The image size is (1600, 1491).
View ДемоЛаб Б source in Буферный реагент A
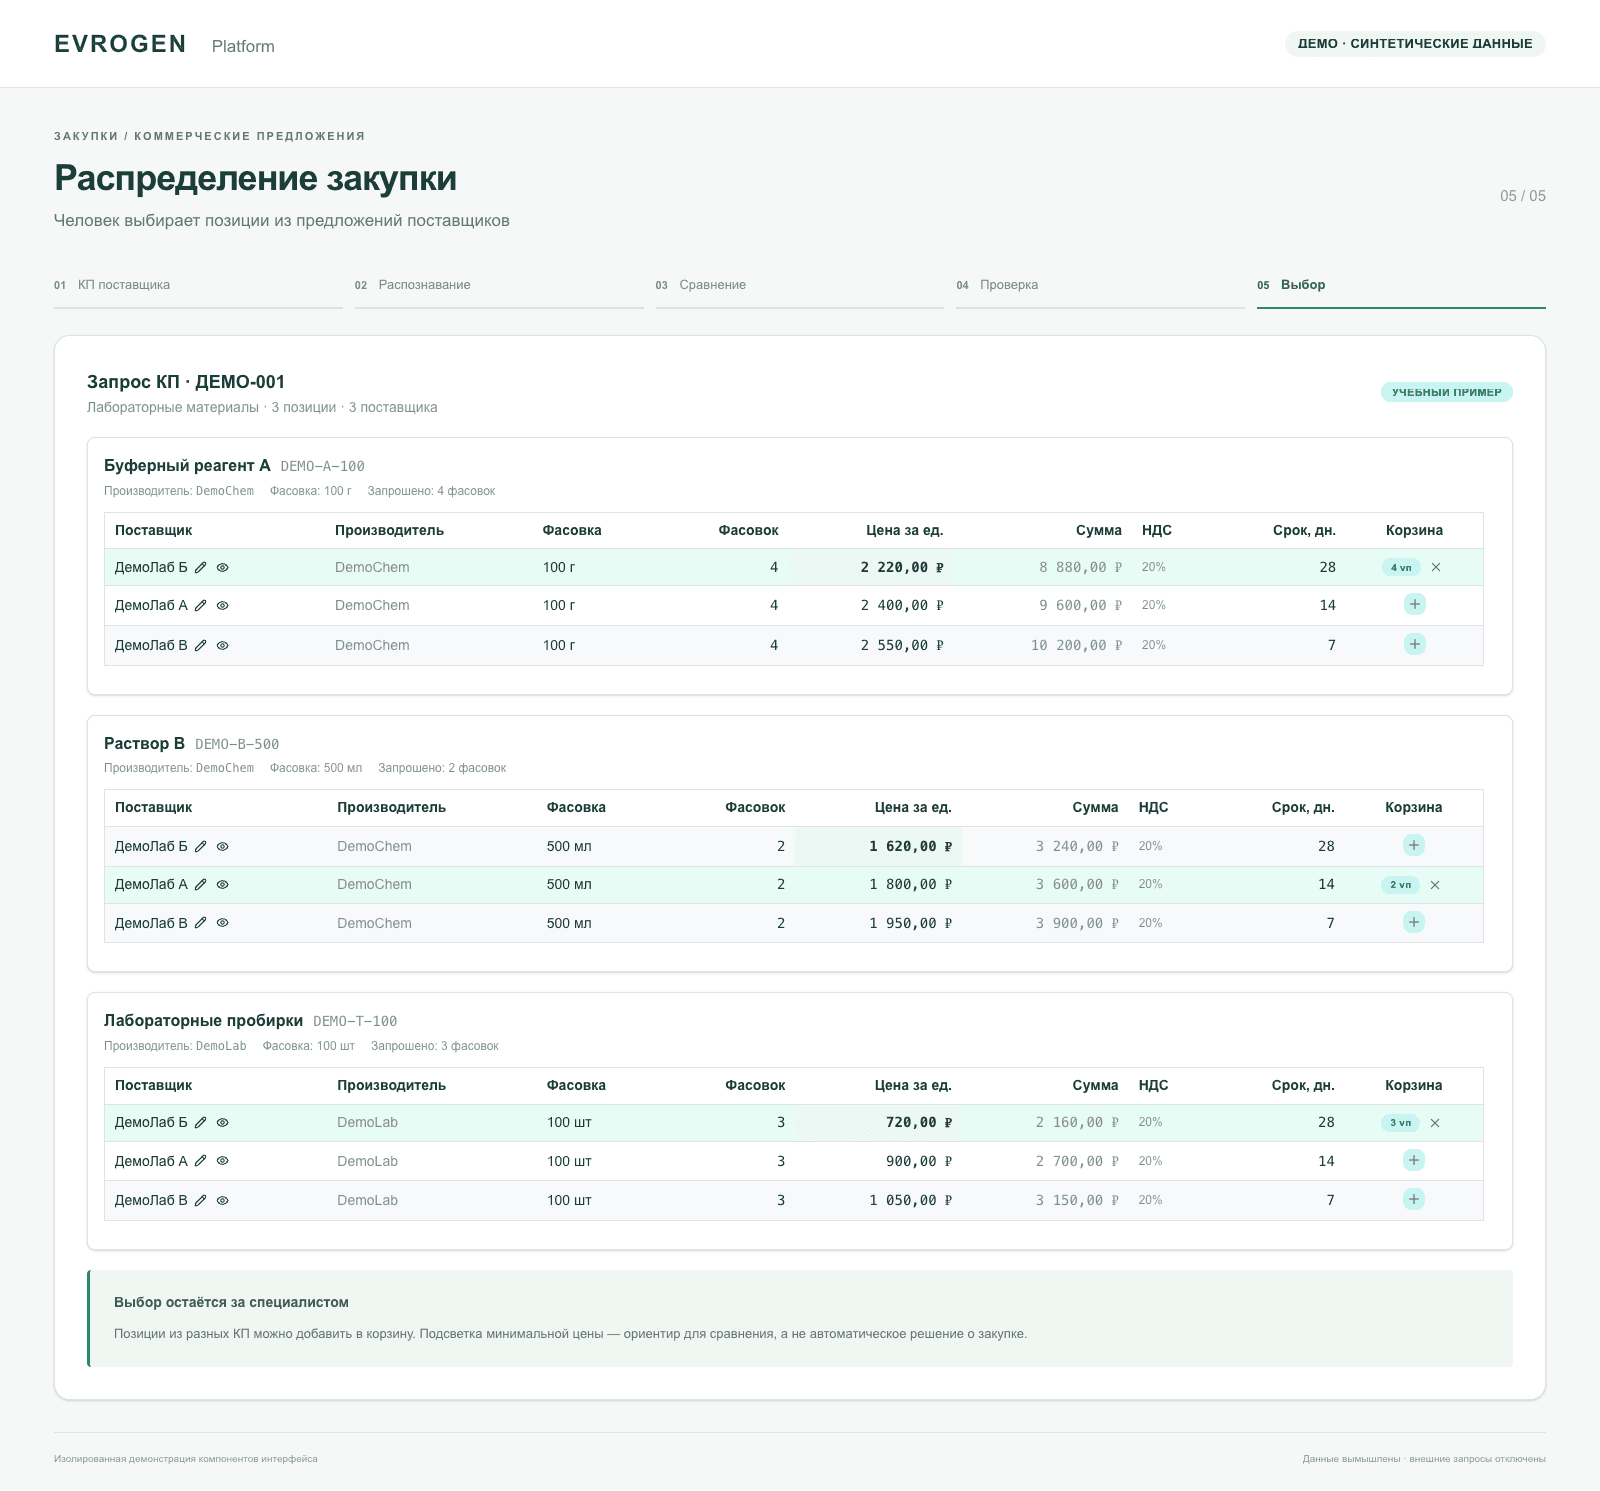[223, 567]
